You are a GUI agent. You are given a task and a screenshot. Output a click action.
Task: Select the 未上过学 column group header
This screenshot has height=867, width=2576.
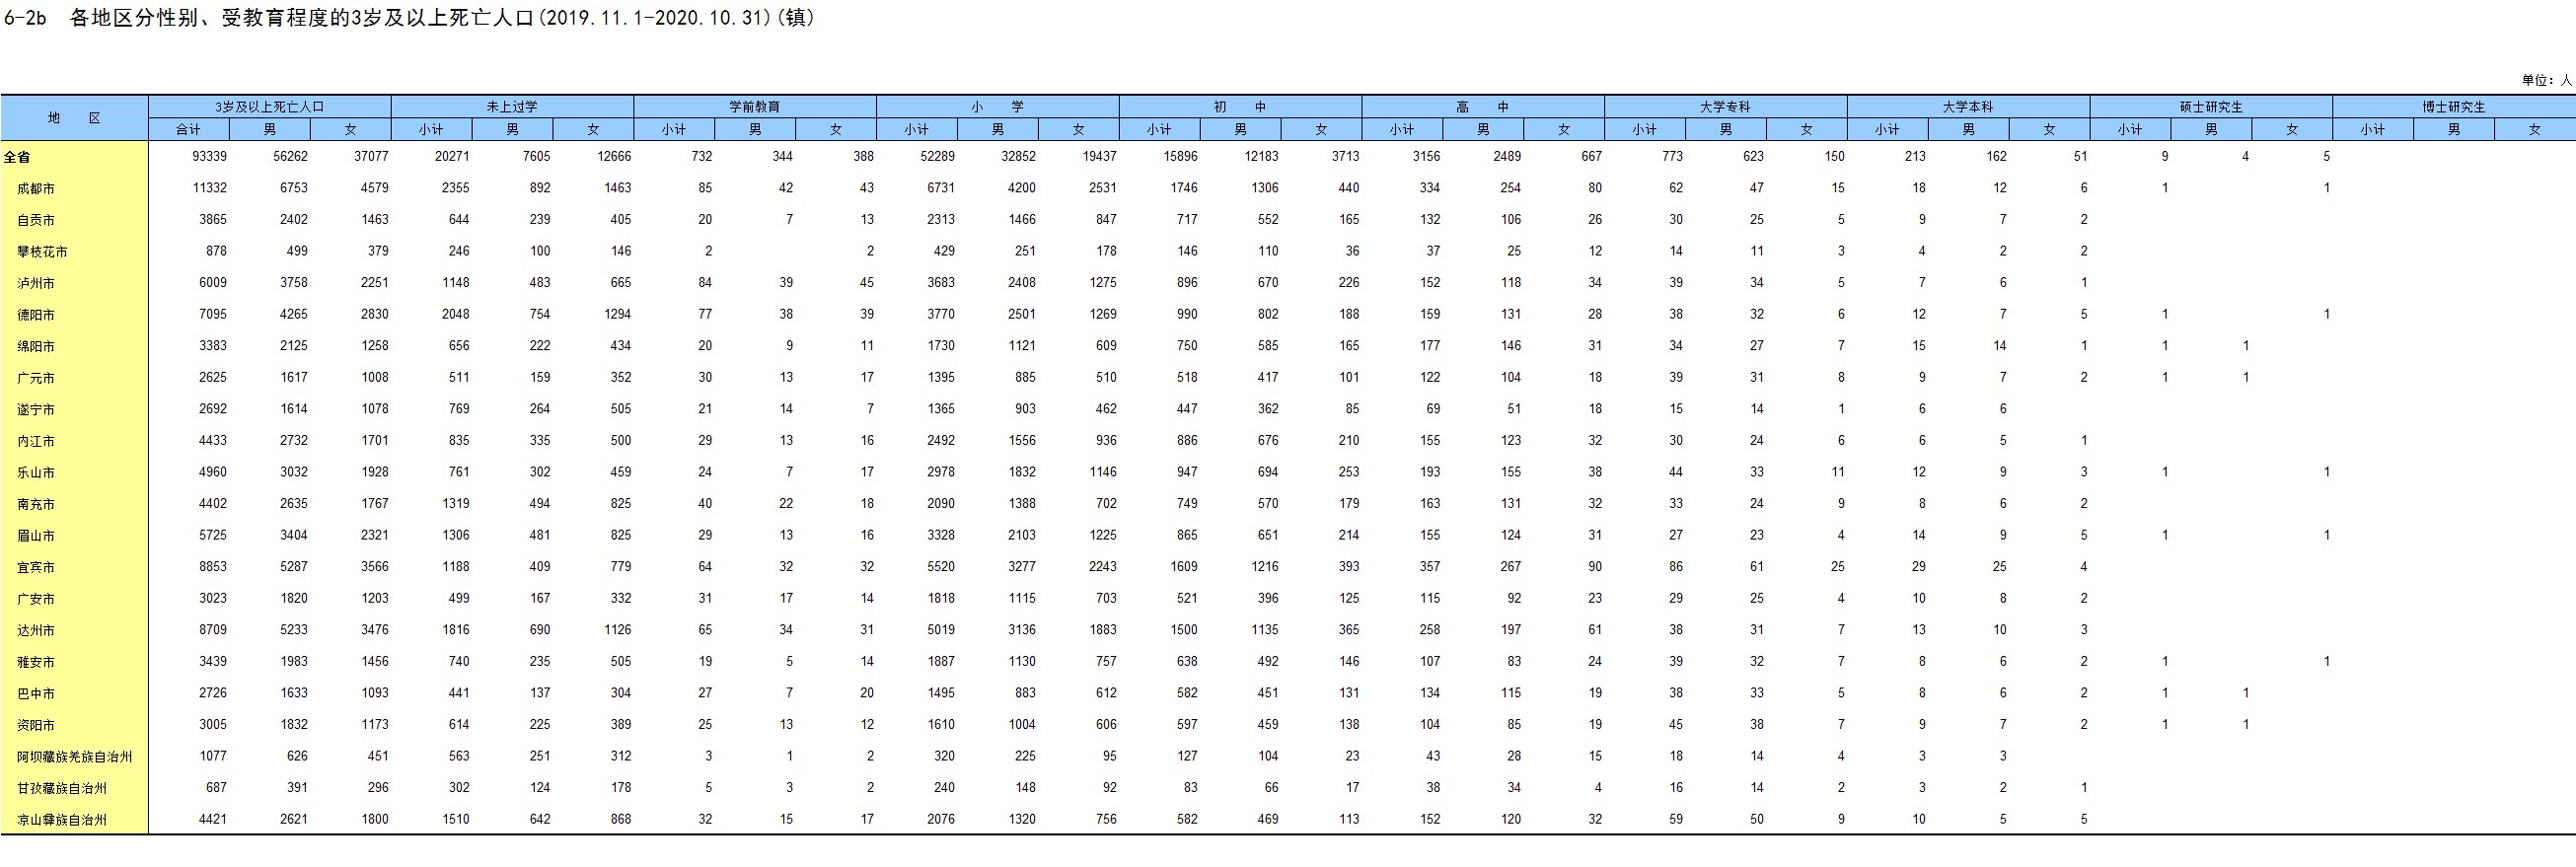click(512, 107)
